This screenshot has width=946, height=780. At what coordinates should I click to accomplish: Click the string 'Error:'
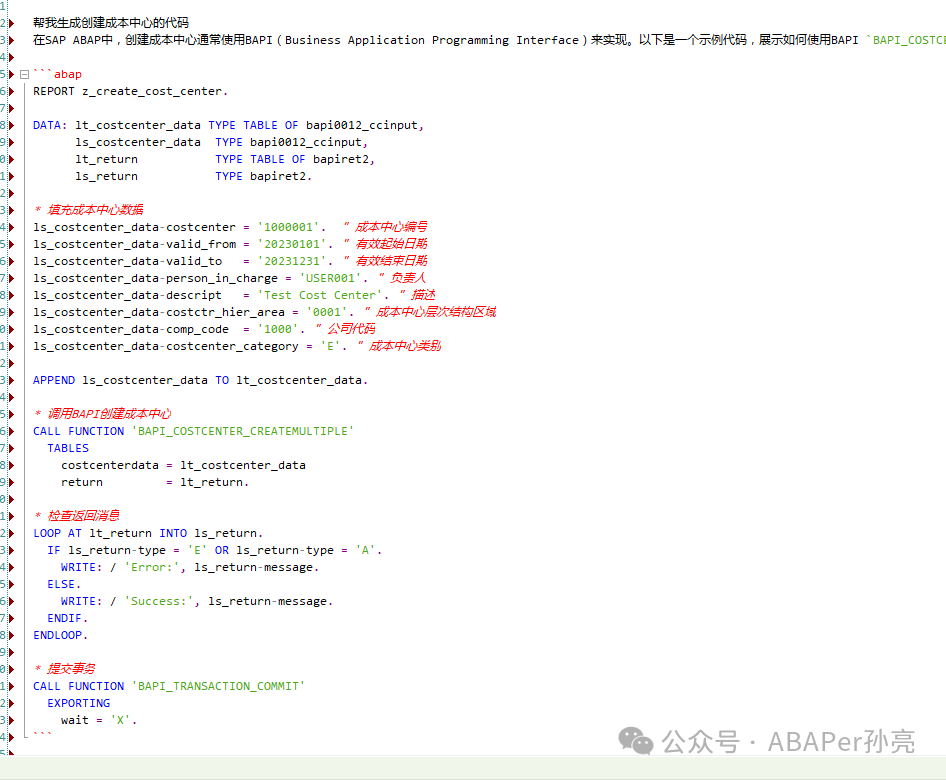pos(151,568)
